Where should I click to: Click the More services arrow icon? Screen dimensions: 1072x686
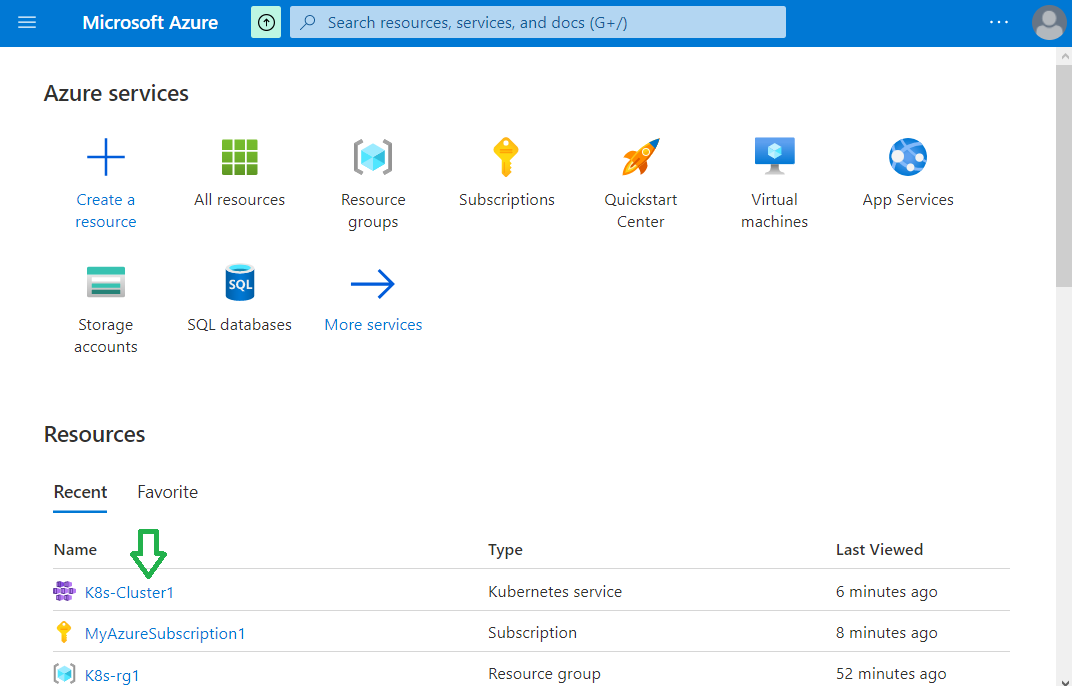(x=373, y=284)
